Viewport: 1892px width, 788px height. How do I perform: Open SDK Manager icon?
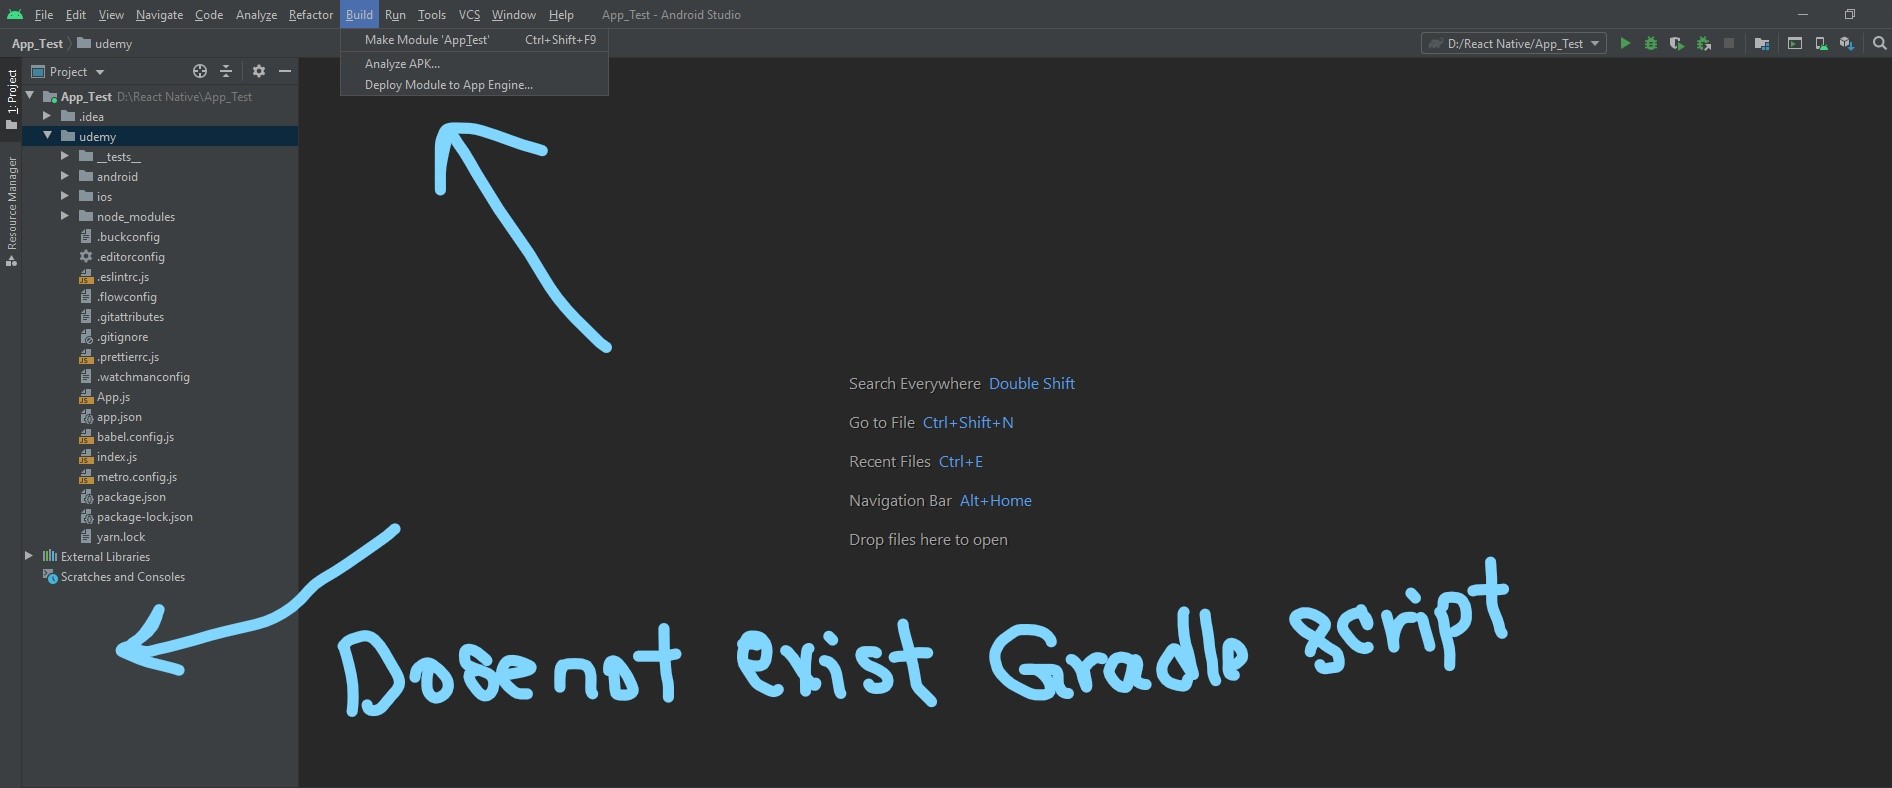(1847, 43)
